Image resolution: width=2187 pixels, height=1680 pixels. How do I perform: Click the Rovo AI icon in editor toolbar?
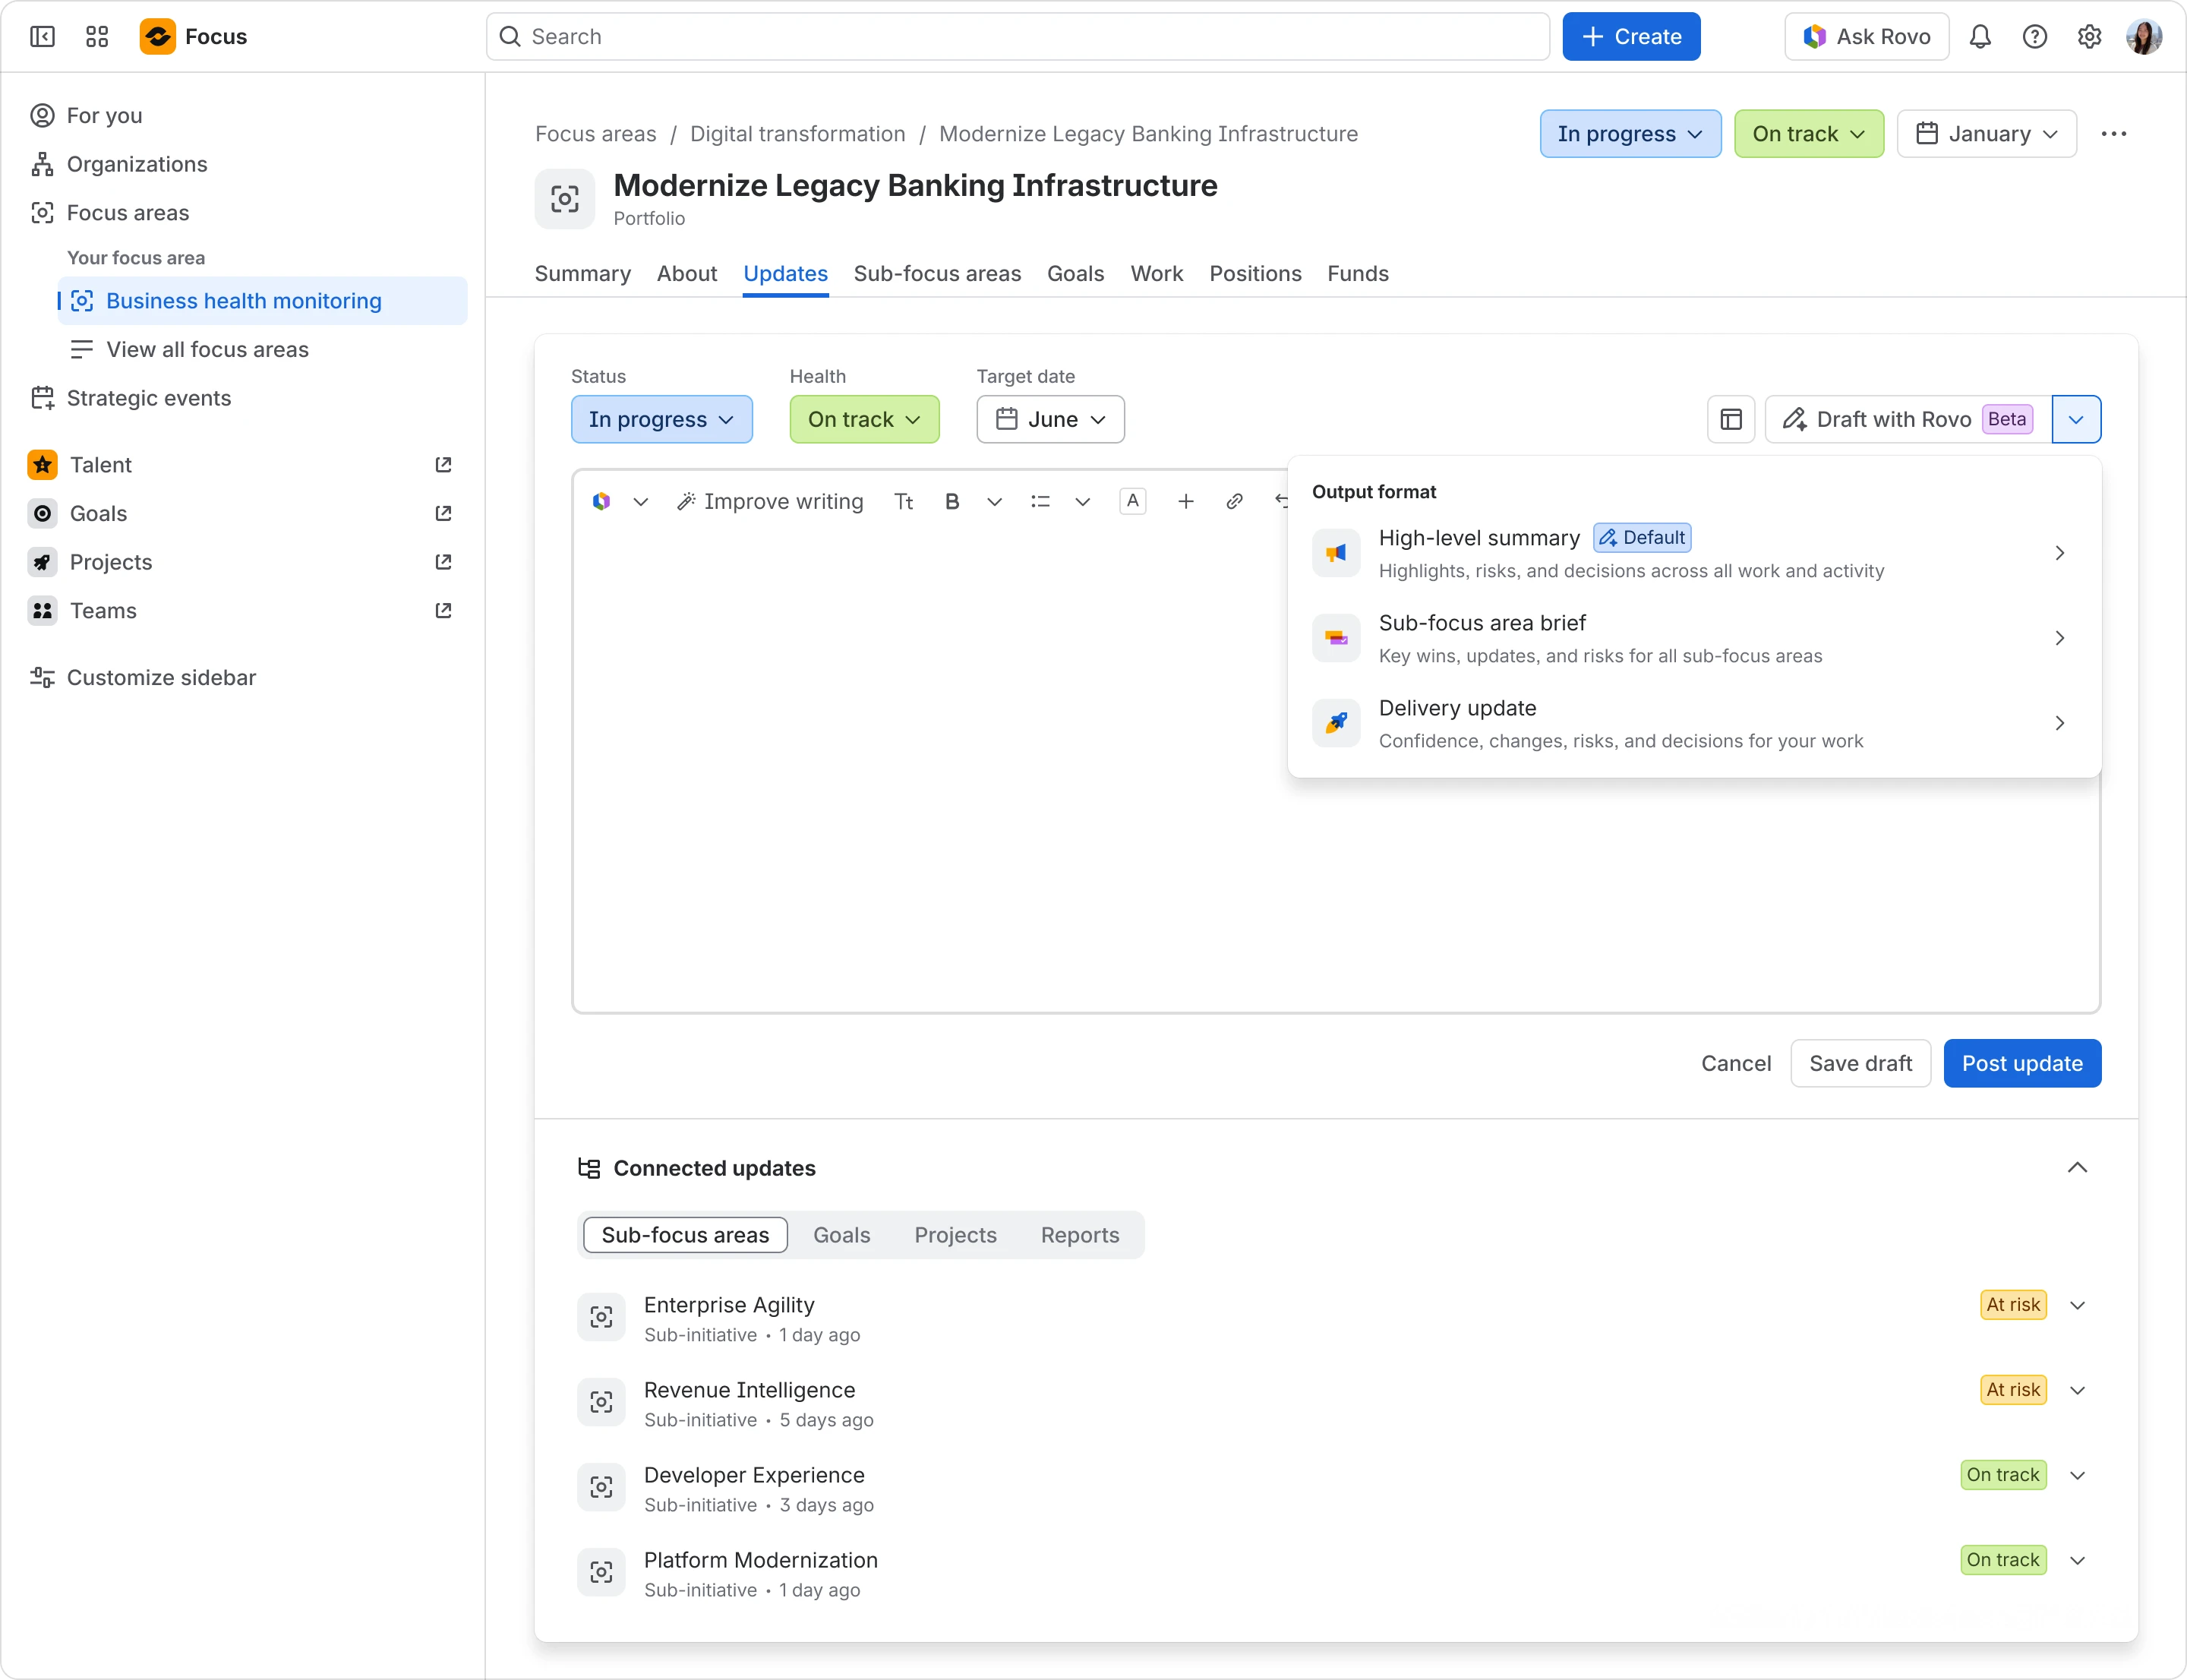click(x=601, y=502)
